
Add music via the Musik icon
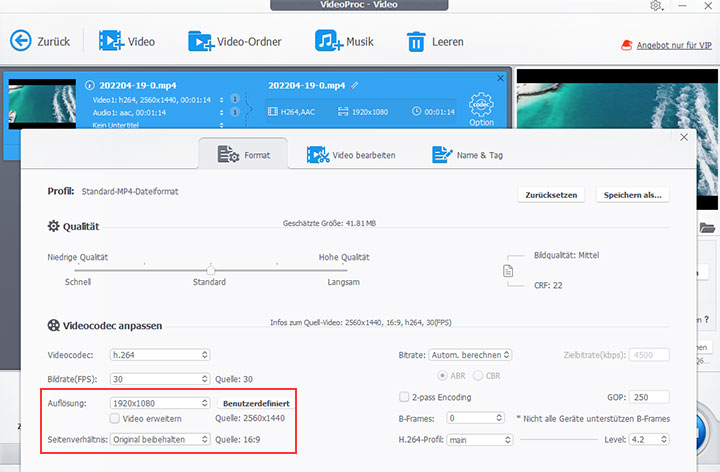pyautogui.click(x=328, y=41)
